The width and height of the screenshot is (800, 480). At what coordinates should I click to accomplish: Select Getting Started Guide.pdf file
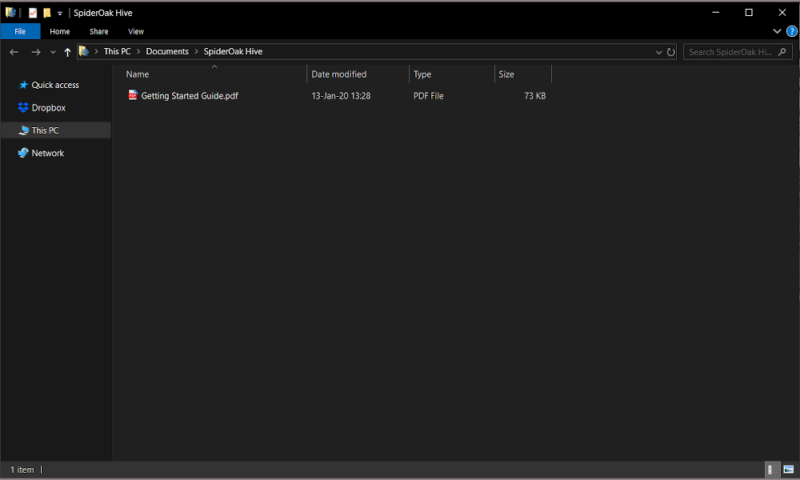[x=189, y=96]
